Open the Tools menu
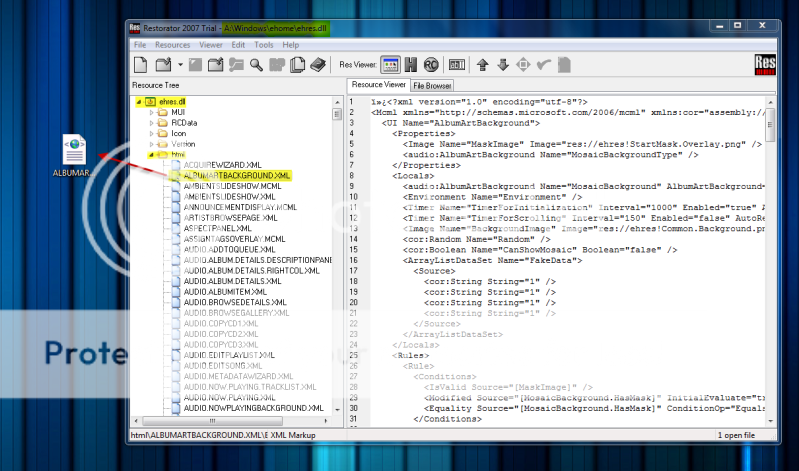This screenshot has width=799, height=471. coord(264,45)
